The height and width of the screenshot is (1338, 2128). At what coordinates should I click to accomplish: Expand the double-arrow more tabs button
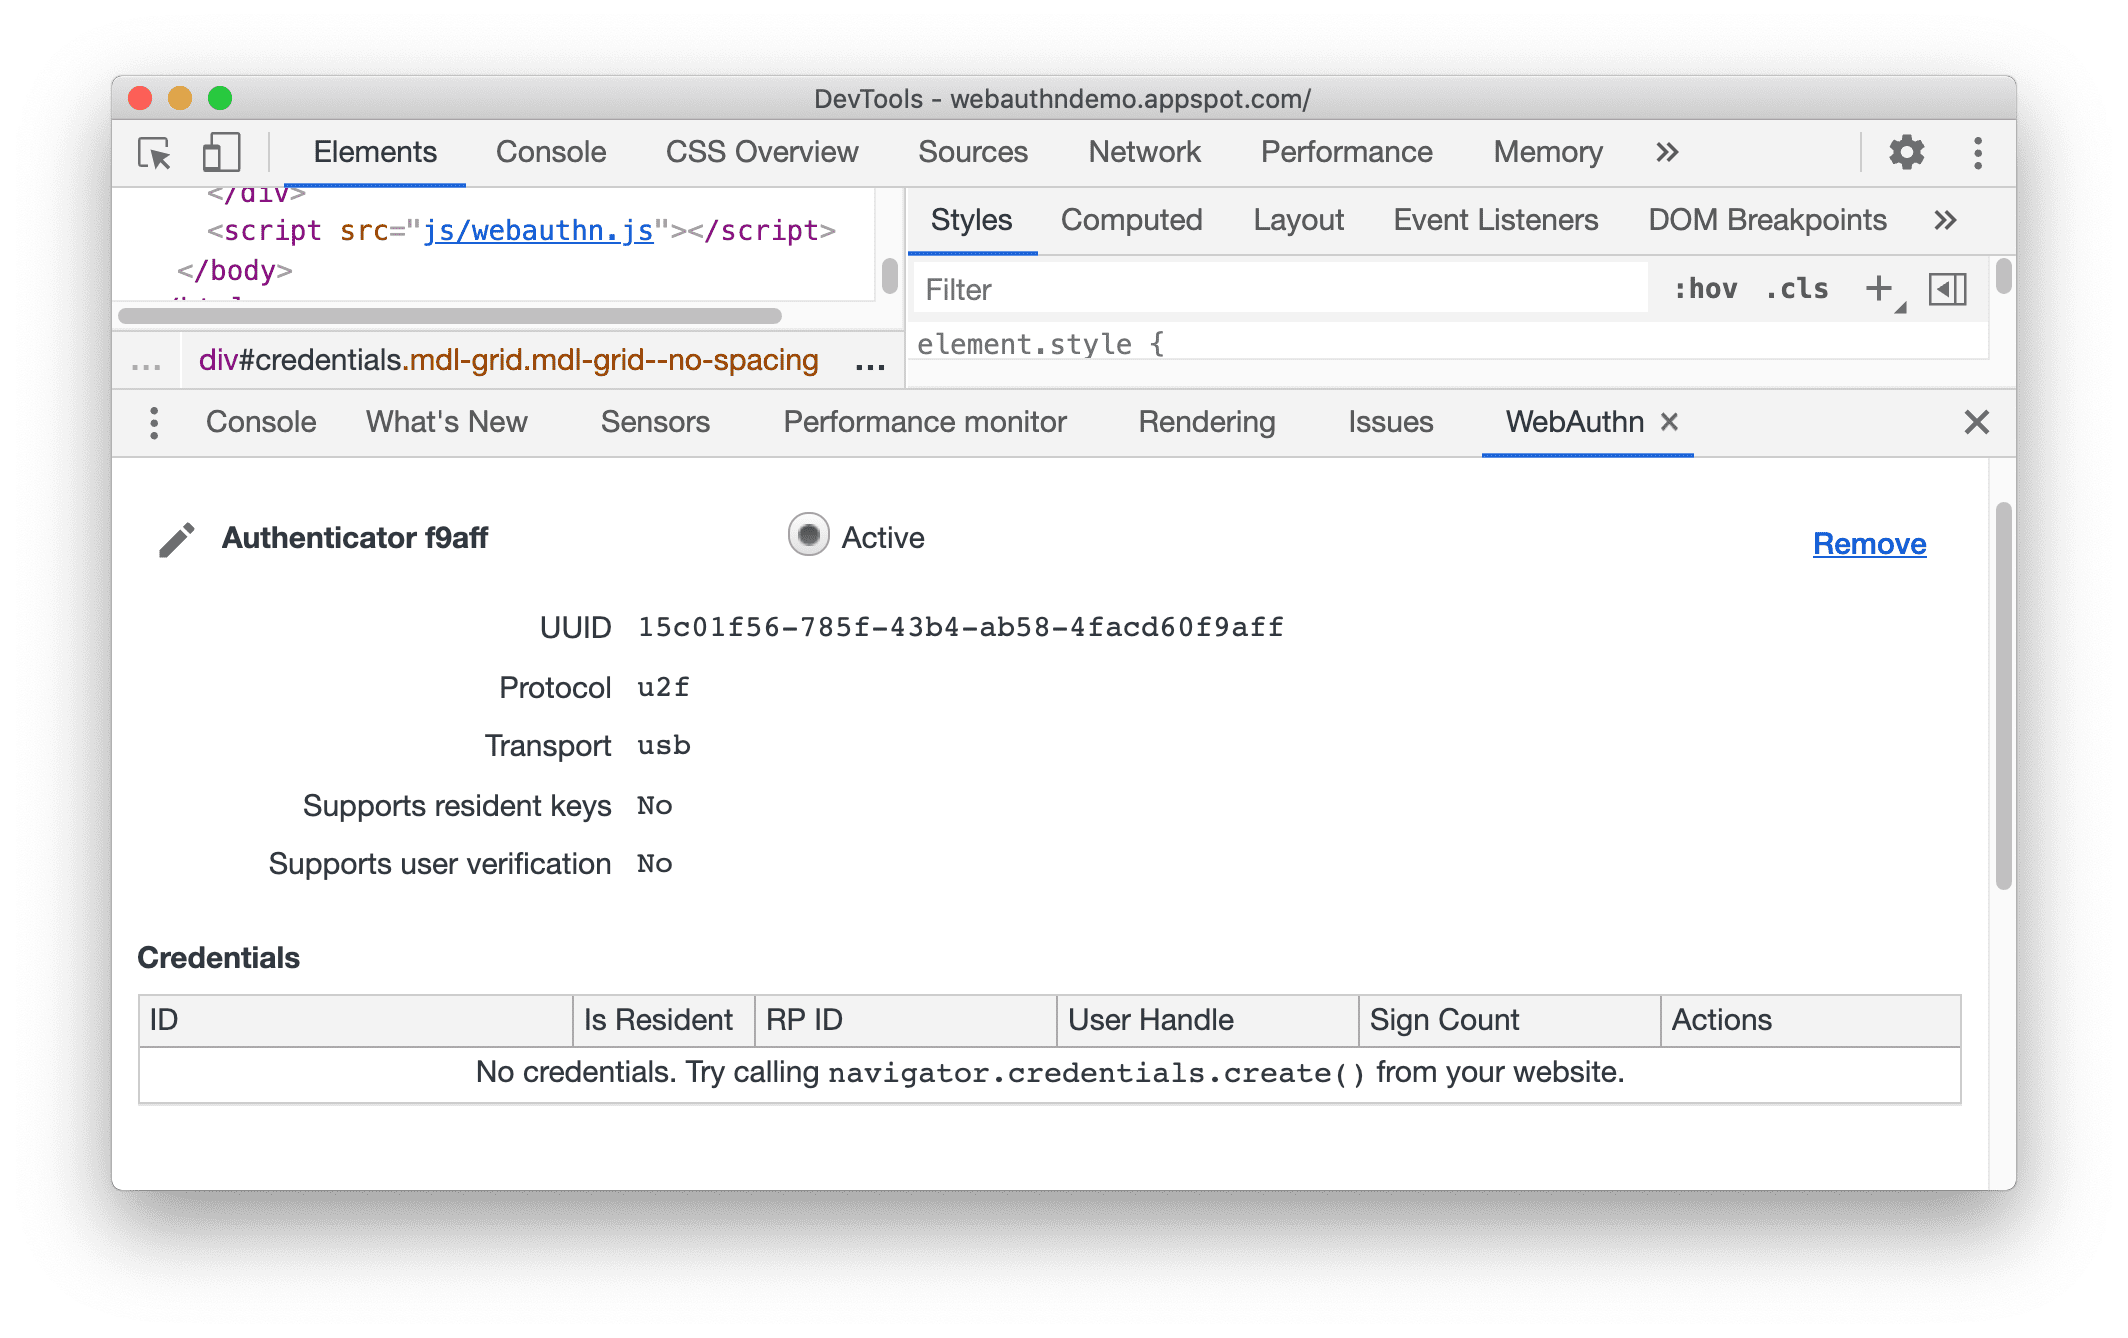tap(1667, 151)
